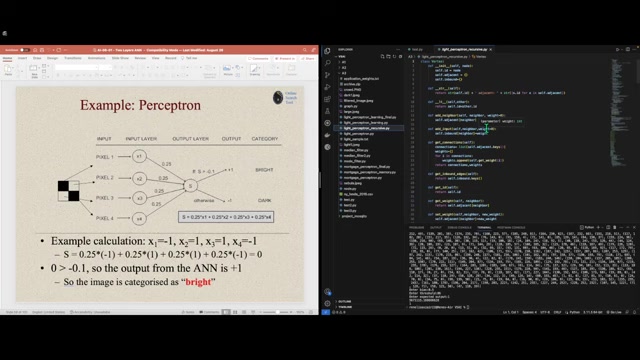Image resolution: width=640 pixels, height=360 pixels.
Task: Expand the TIMELINE section in Explorer
Action: [344, 307]
